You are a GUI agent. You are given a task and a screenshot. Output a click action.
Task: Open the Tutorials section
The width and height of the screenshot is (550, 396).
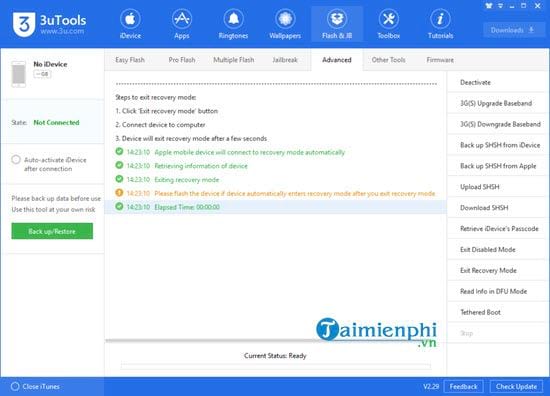coord(440,24)
